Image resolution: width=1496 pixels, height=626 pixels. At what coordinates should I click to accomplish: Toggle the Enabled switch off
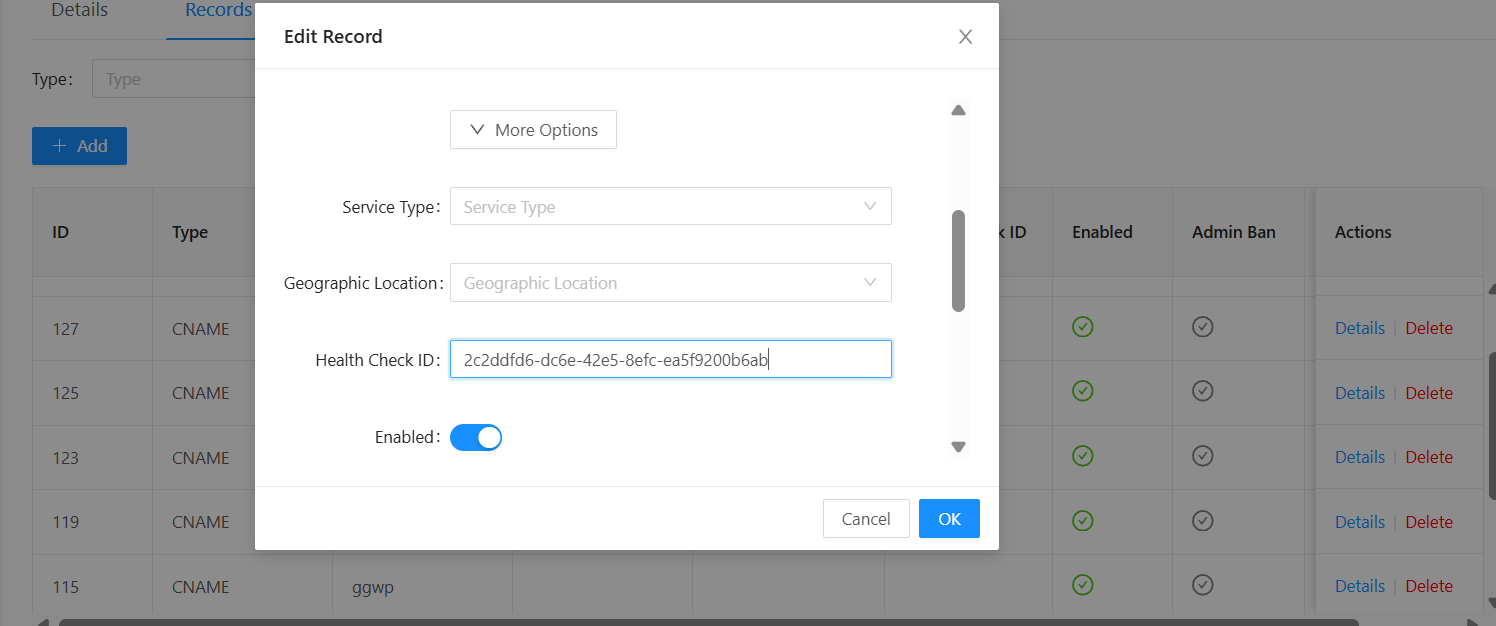(476, 437)
